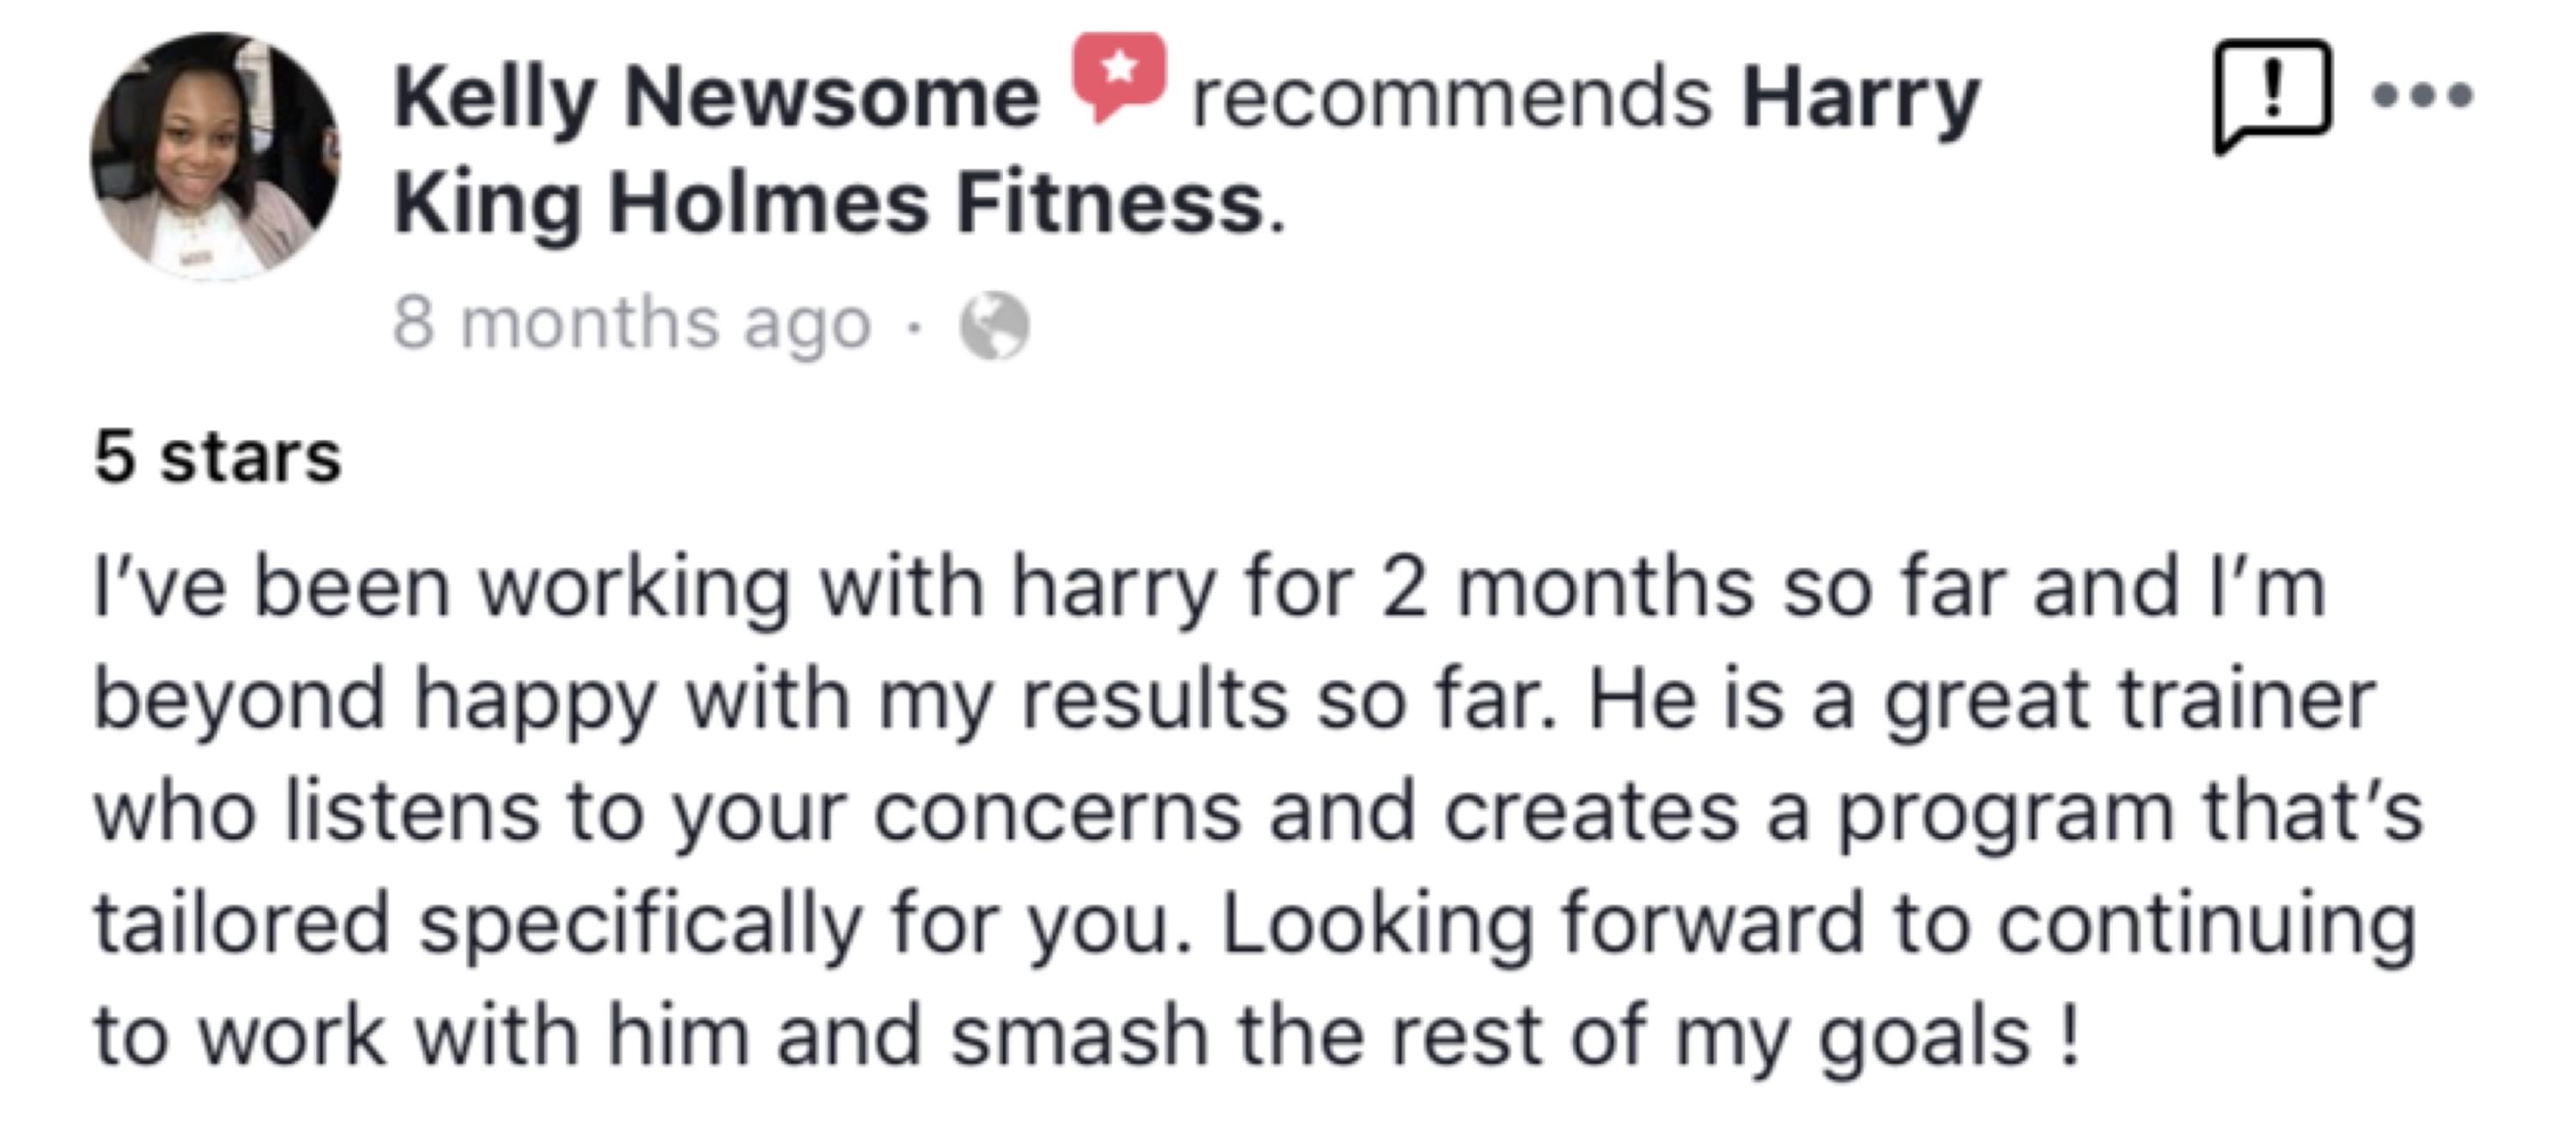
Task: Click the word "recommends" in the header
Action: coord(1451,98)
